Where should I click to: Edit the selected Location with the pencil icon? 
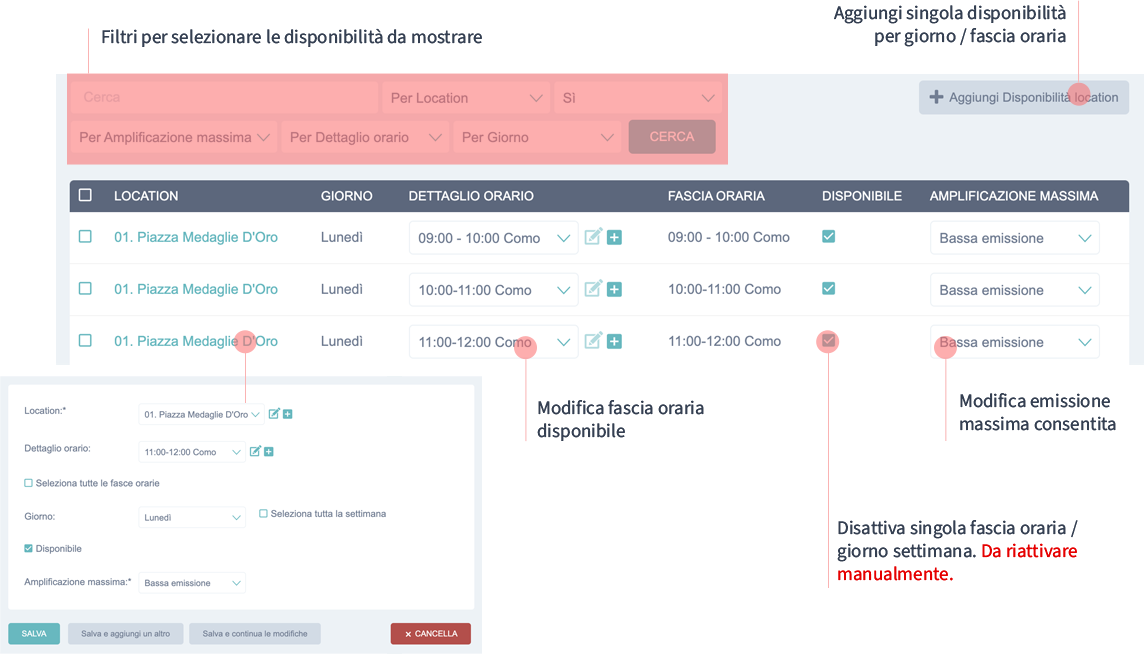point(274,413)
